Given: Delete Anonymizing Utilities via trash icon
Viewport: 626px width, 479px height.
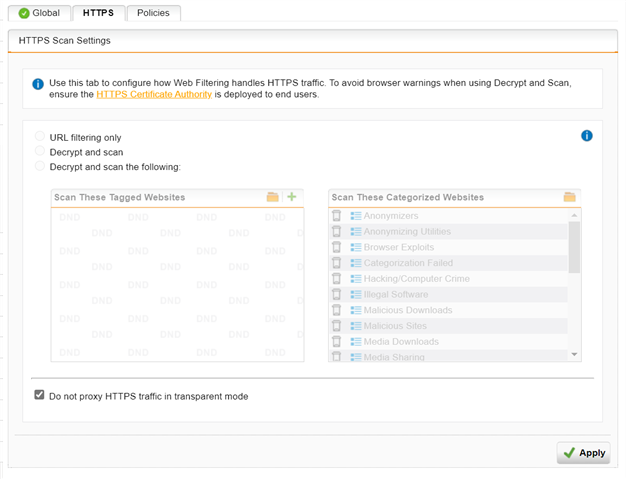Looking at the screenshot, I should click(x=337, y=232).
